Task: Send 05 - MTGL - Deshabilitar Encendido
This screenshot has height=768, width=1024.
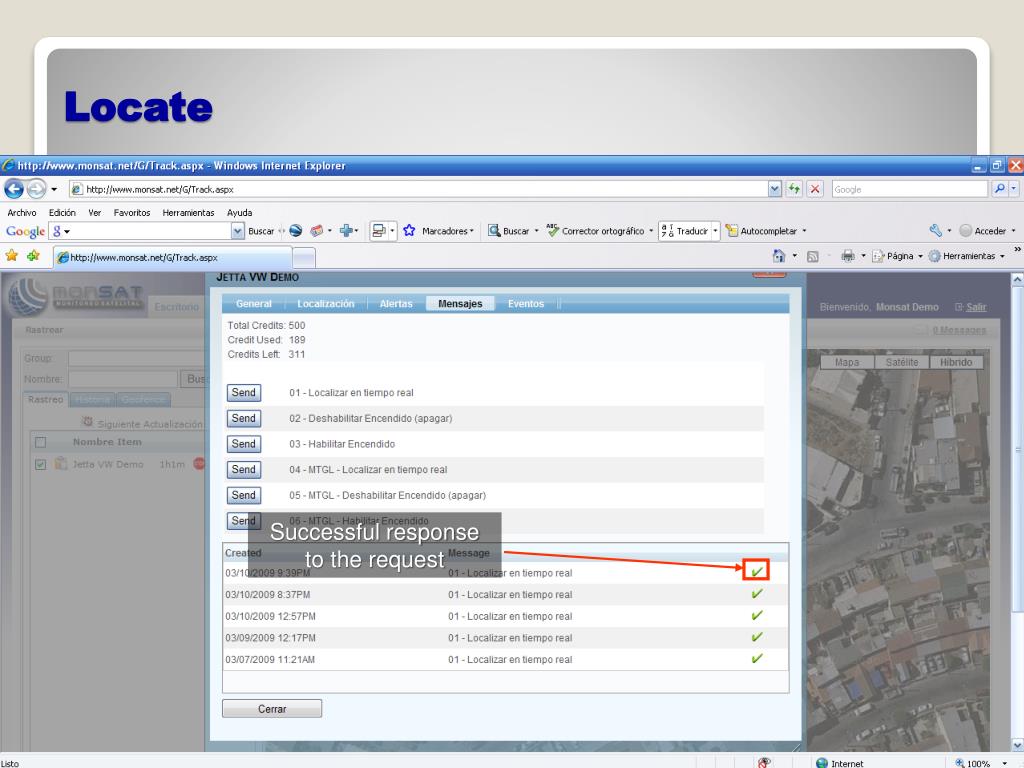Action: 244,495
